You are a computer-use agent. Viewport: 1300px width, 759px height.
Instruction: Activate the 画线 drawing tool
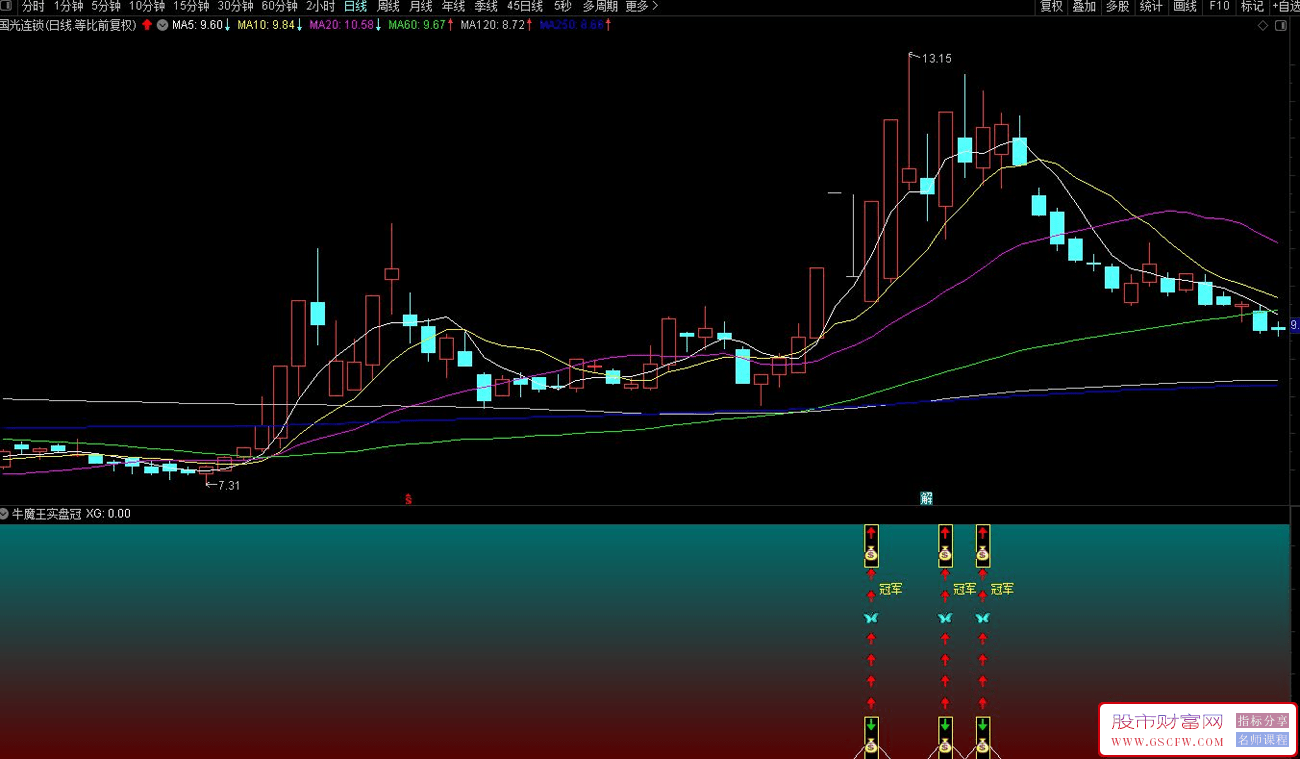click(x=1185, y=6)
